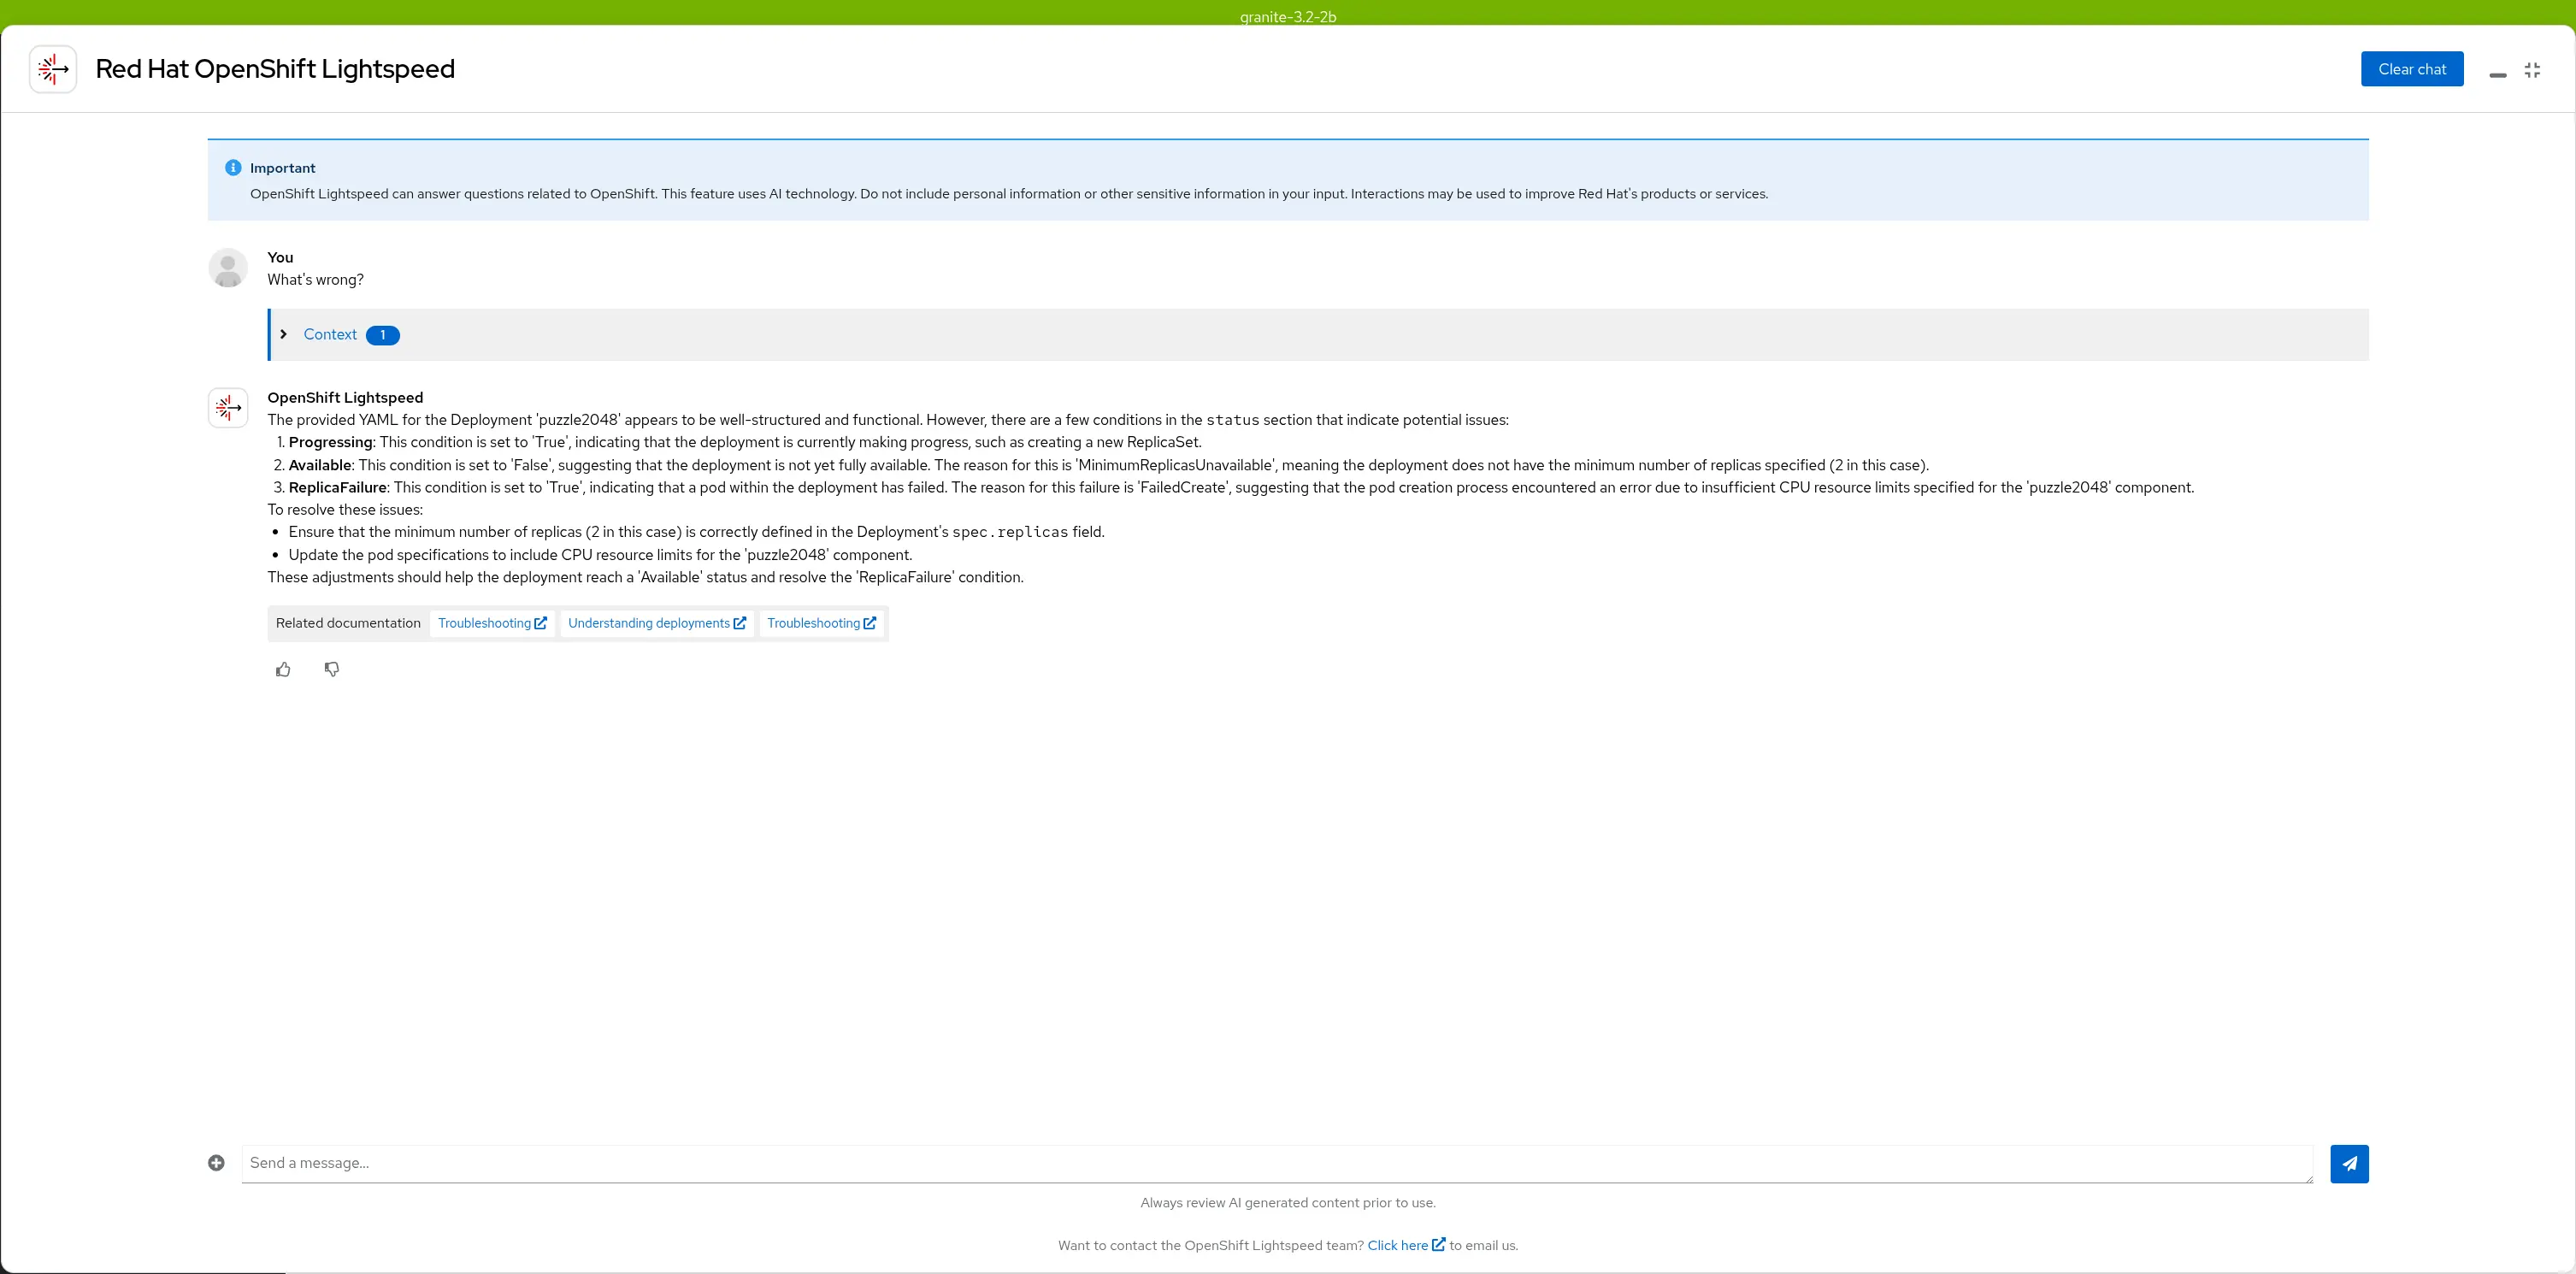
Task: Open the Context label link
Action: [x=330, y=334]
